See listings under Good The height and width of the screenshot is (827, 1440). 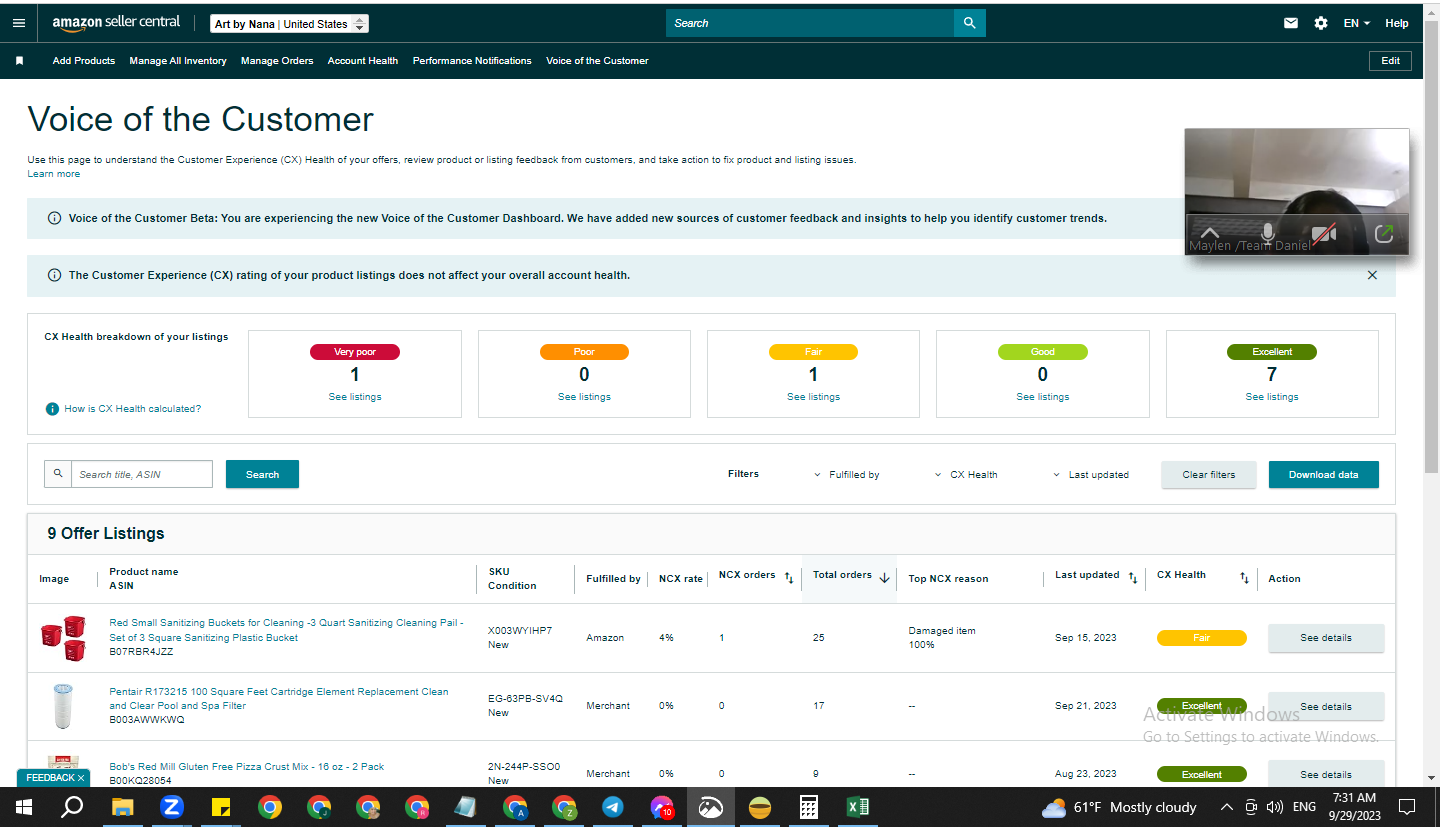click(1043, 397)
